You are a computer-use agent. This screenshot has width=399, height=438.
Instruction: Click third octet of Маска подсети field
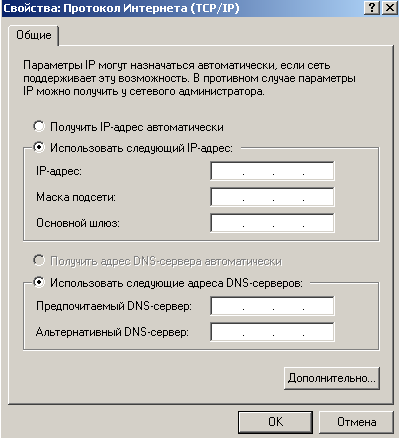coord(288,197)
